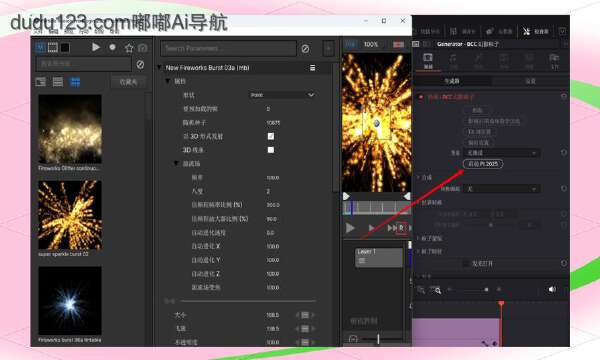Screen dimensions: 600x360
Task: Click the record dot icon in the top toolbar
Action: (112, 47)
